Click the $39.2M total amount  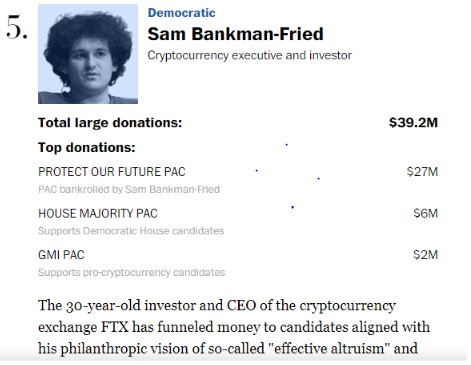413,122
